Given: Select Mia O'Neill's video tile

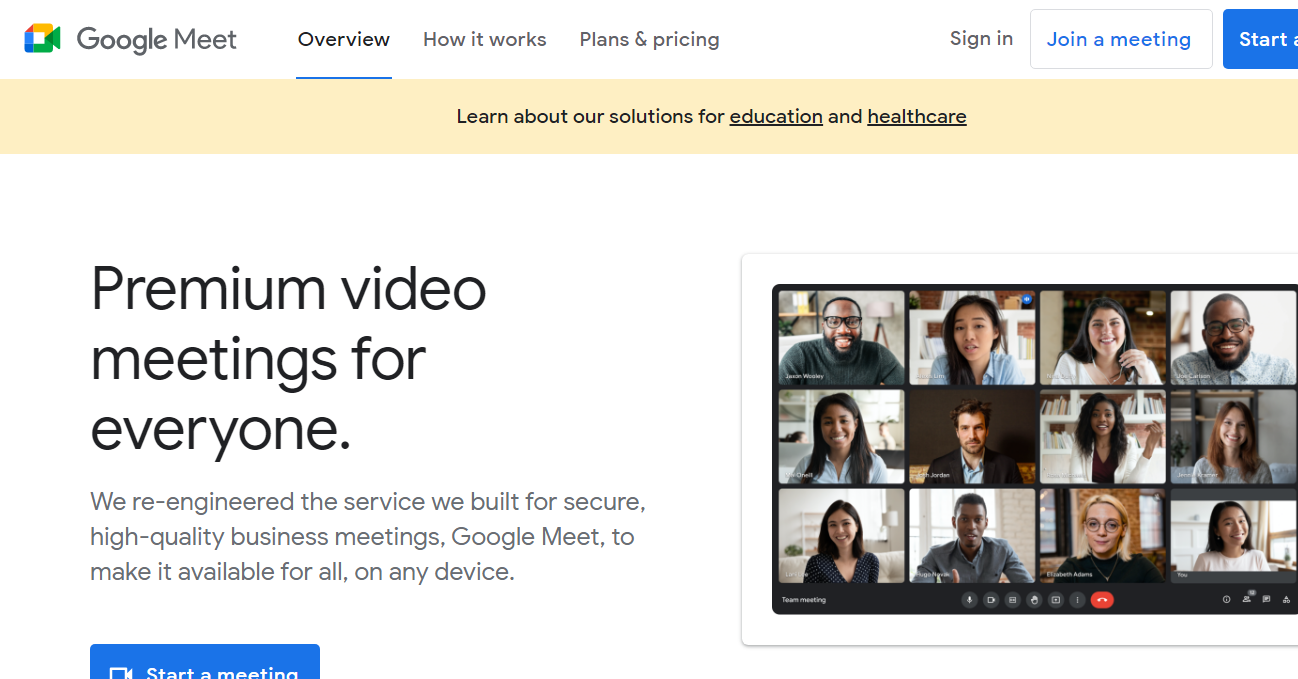Looking at the screenshot, I should [841, 437].
